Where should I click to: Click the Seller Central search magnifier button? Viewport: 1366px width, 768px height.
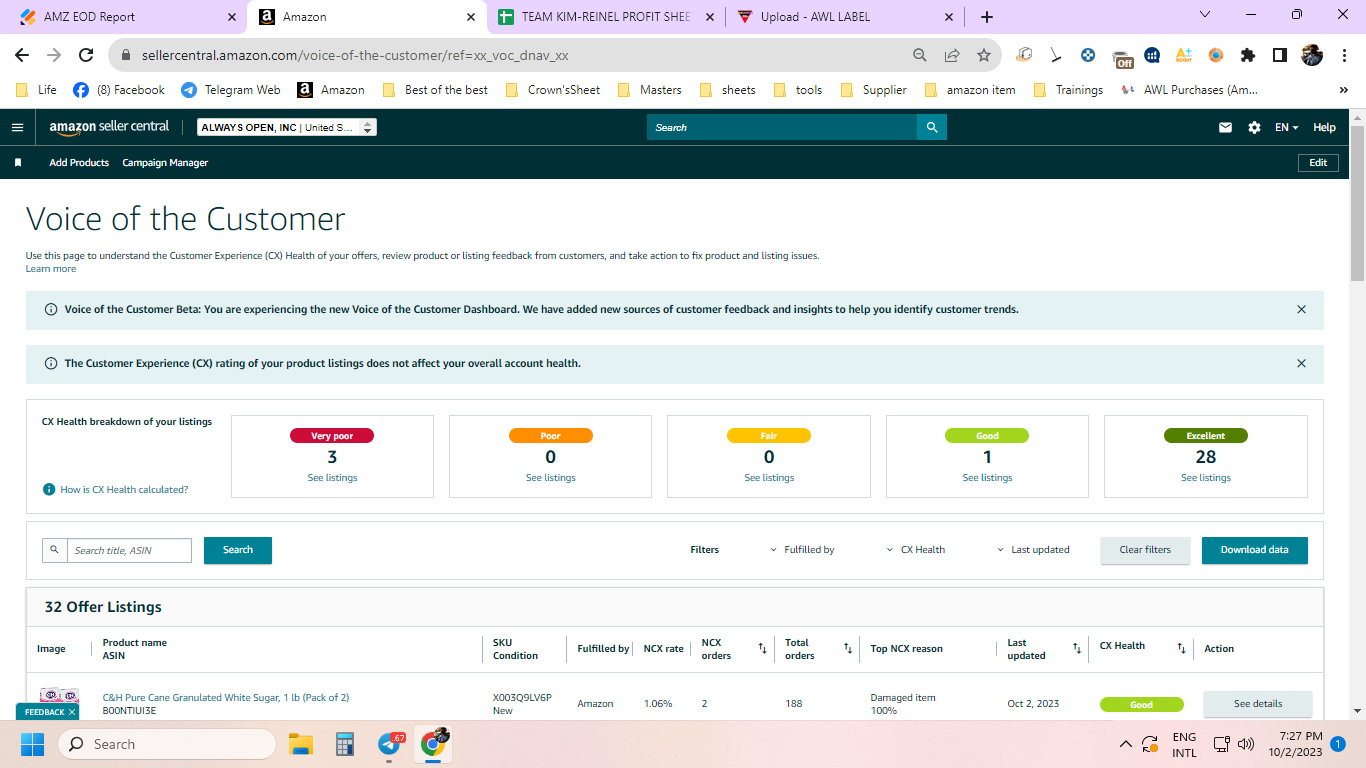pos(932,128)
